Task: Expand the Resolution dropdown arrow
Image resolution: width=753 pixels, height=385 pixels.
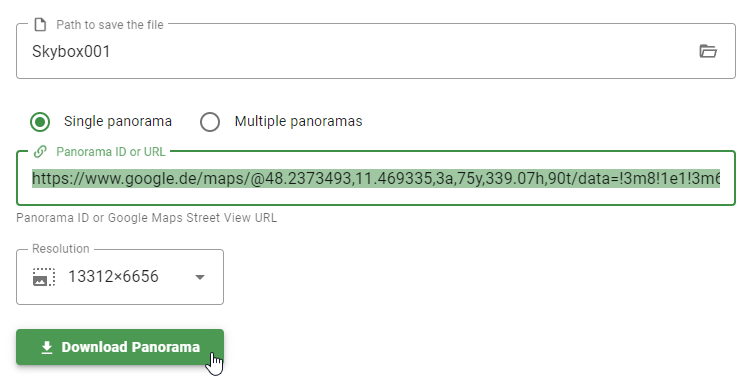Action: tap(200, 277)
